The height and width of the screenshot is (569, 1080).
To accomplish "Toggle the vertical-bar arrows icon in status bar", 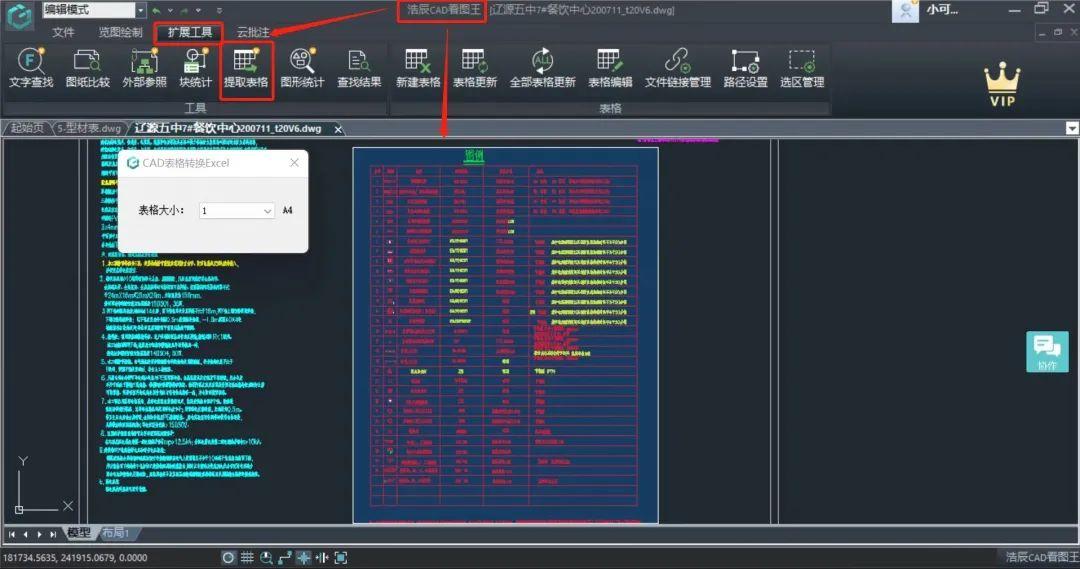I will pyautogui.click(x=322, y=558).
